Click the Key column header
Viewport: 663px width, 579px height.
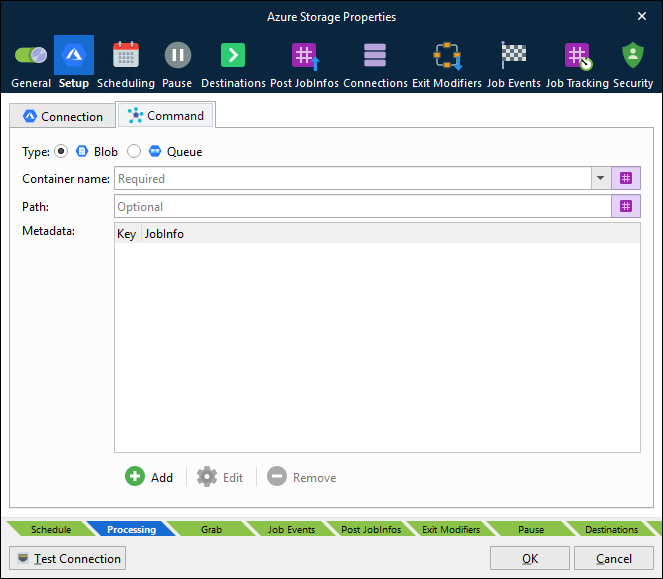pyautogui.click(x=126, y=234)
